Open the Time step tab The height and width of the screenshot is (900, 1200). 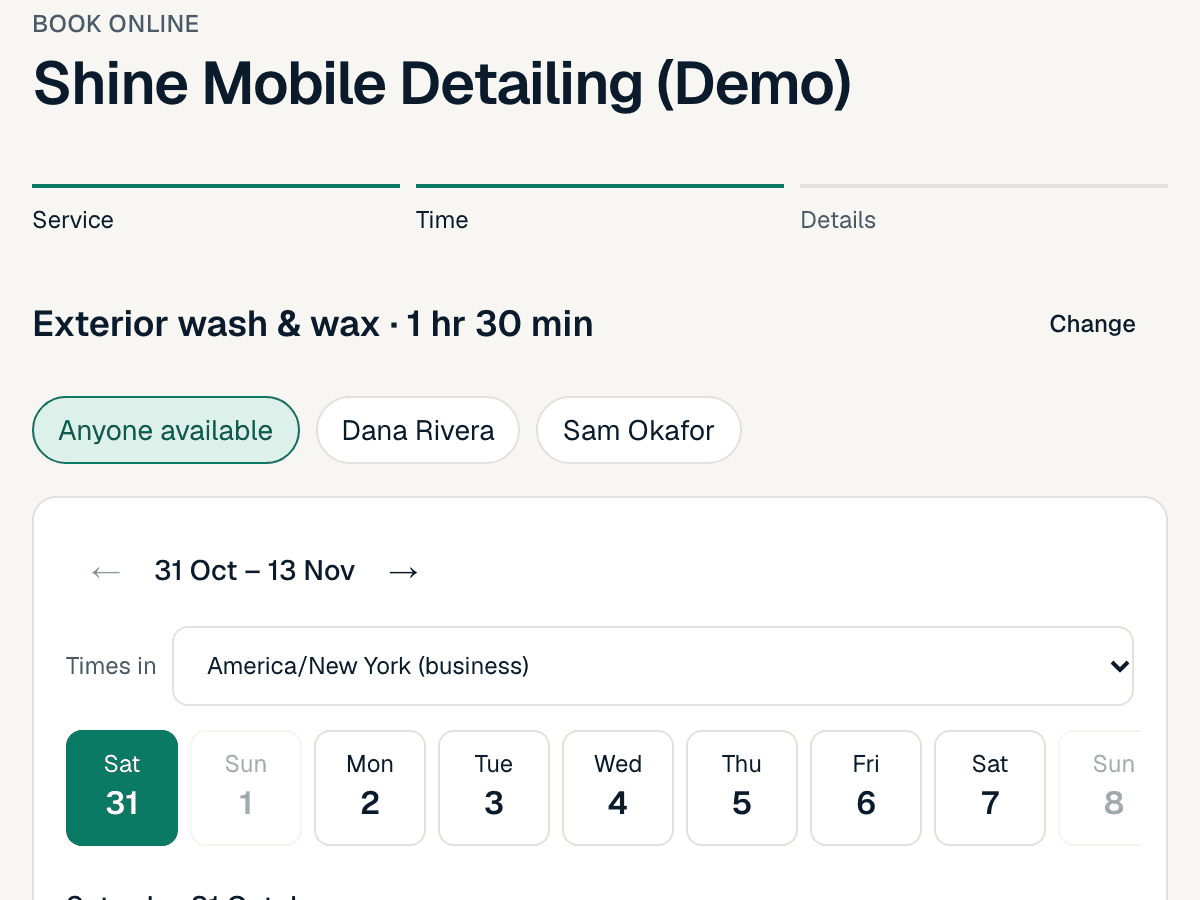tap(600, 209)
